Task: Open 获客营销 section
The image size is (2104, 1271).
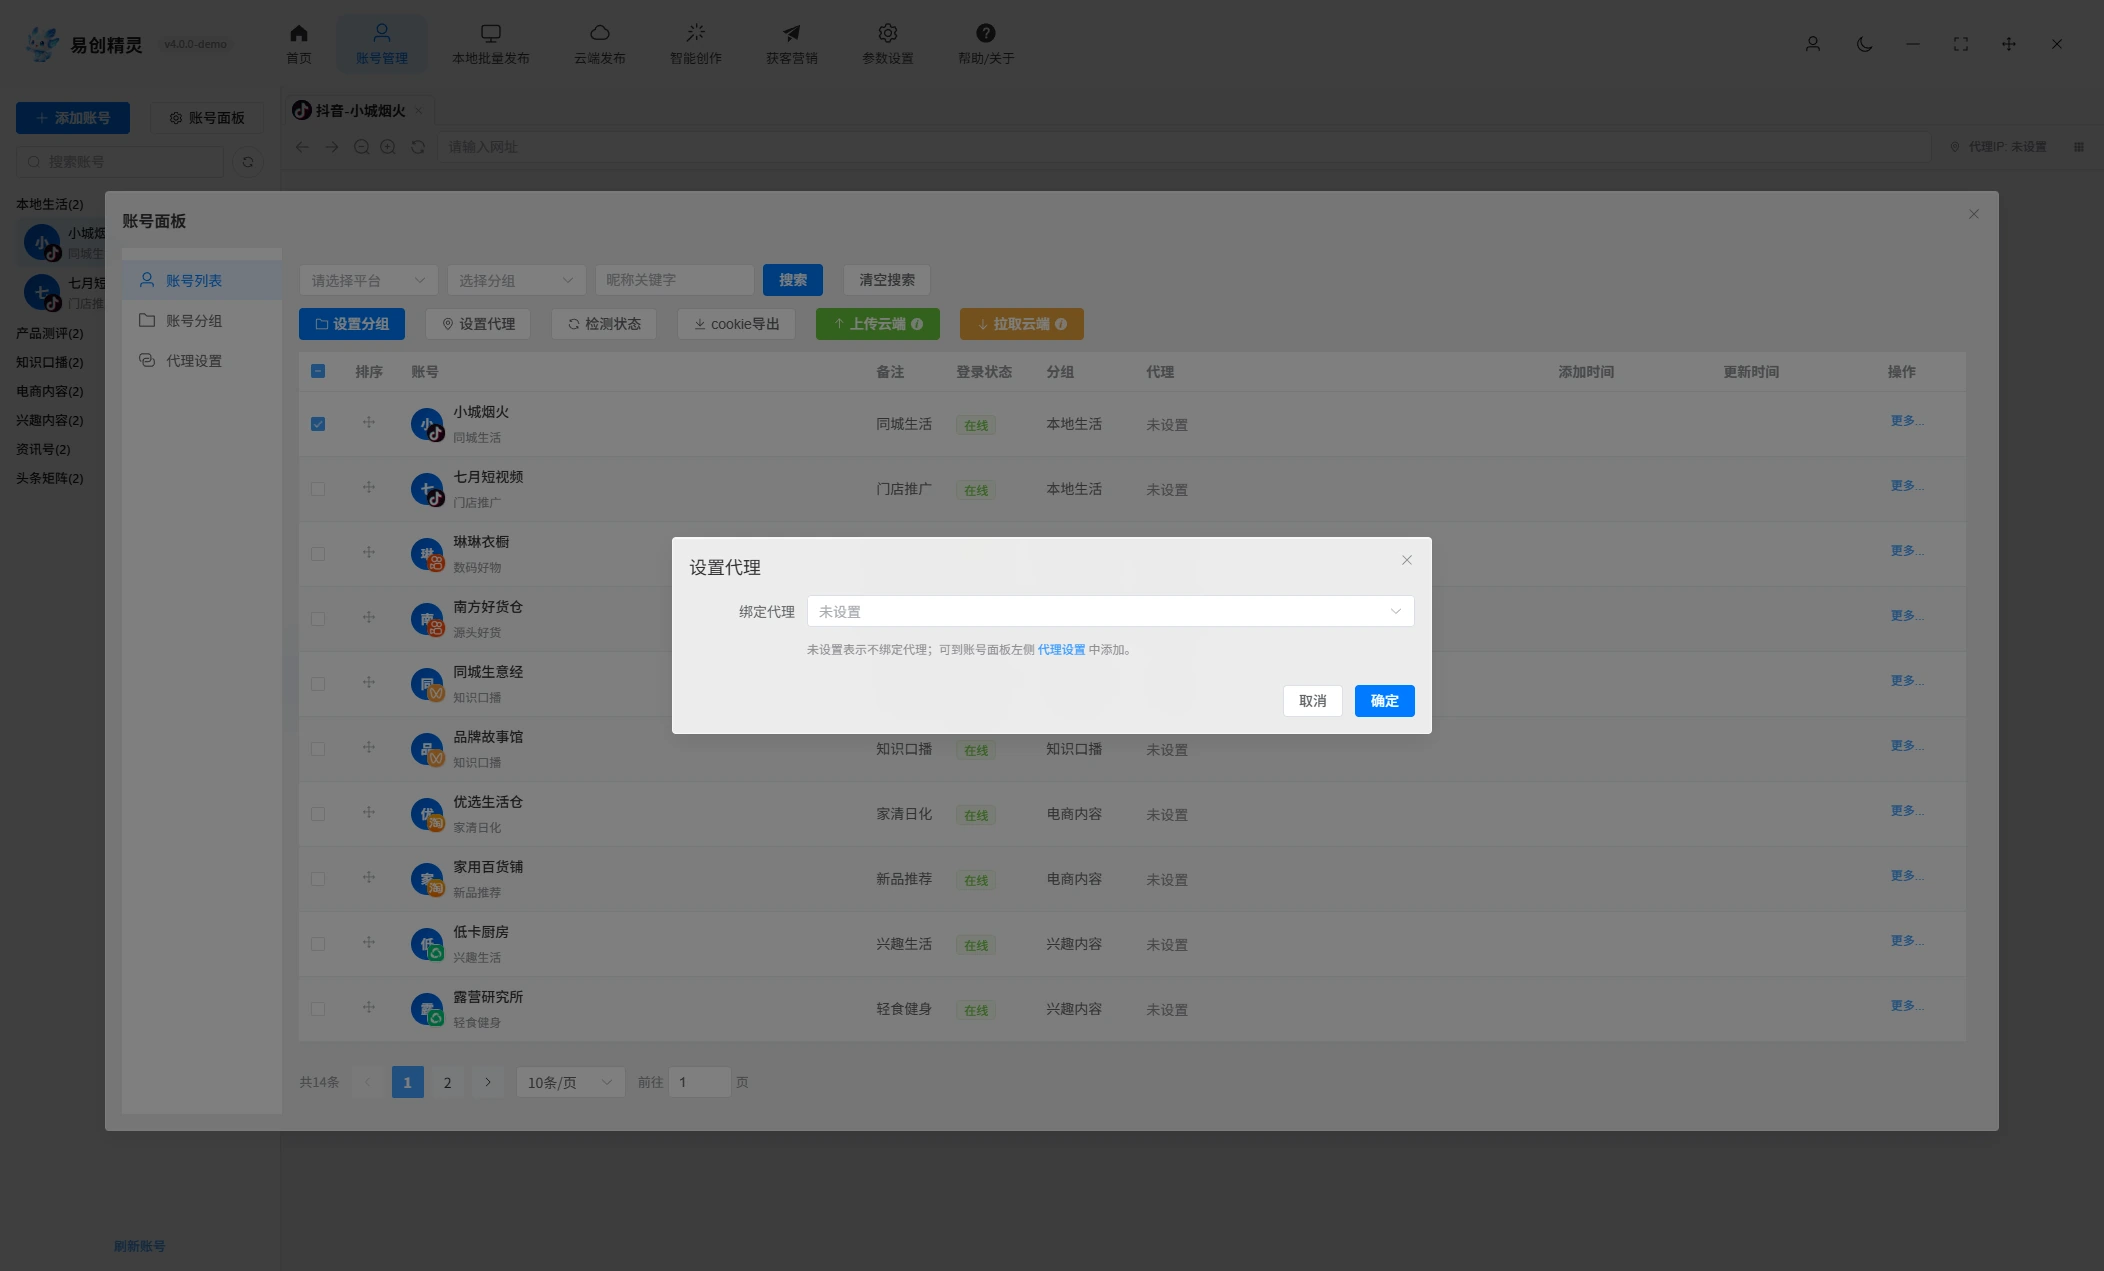Action: point(791,44)
